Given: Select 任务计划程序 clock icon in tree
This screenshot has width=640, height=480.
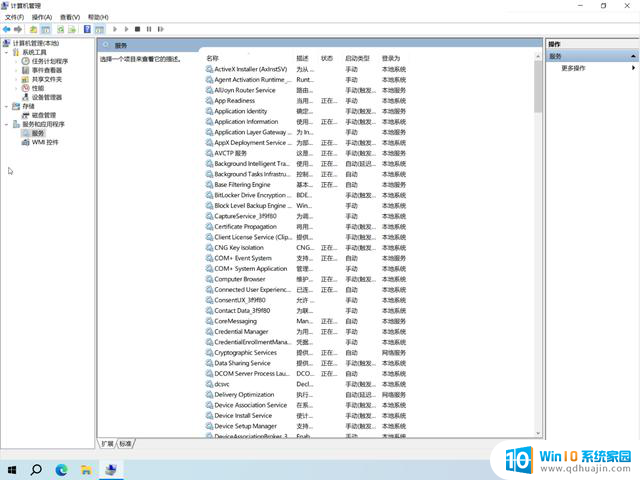Looking at the screenshot, I should 25,61.
